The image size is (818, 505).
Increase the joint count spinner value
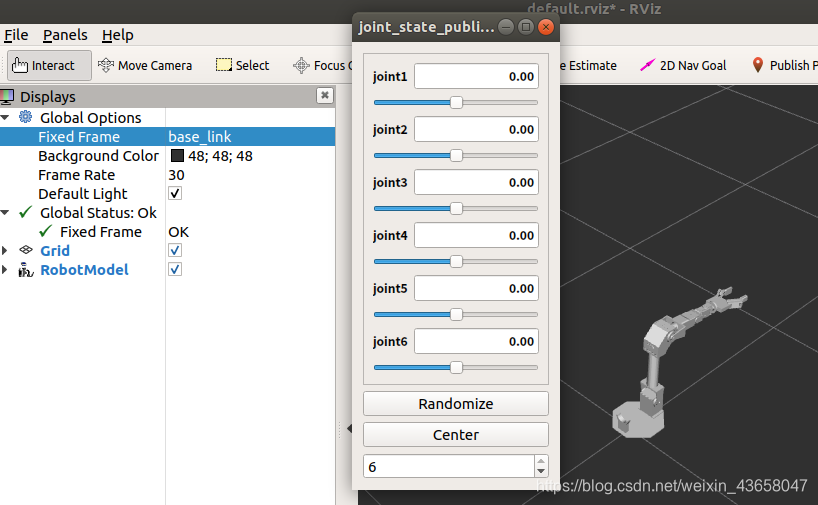click(541, 461)
